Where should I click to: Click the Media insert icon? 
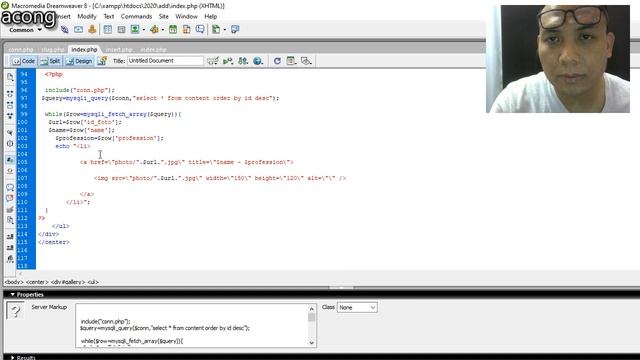coord(154,29)
